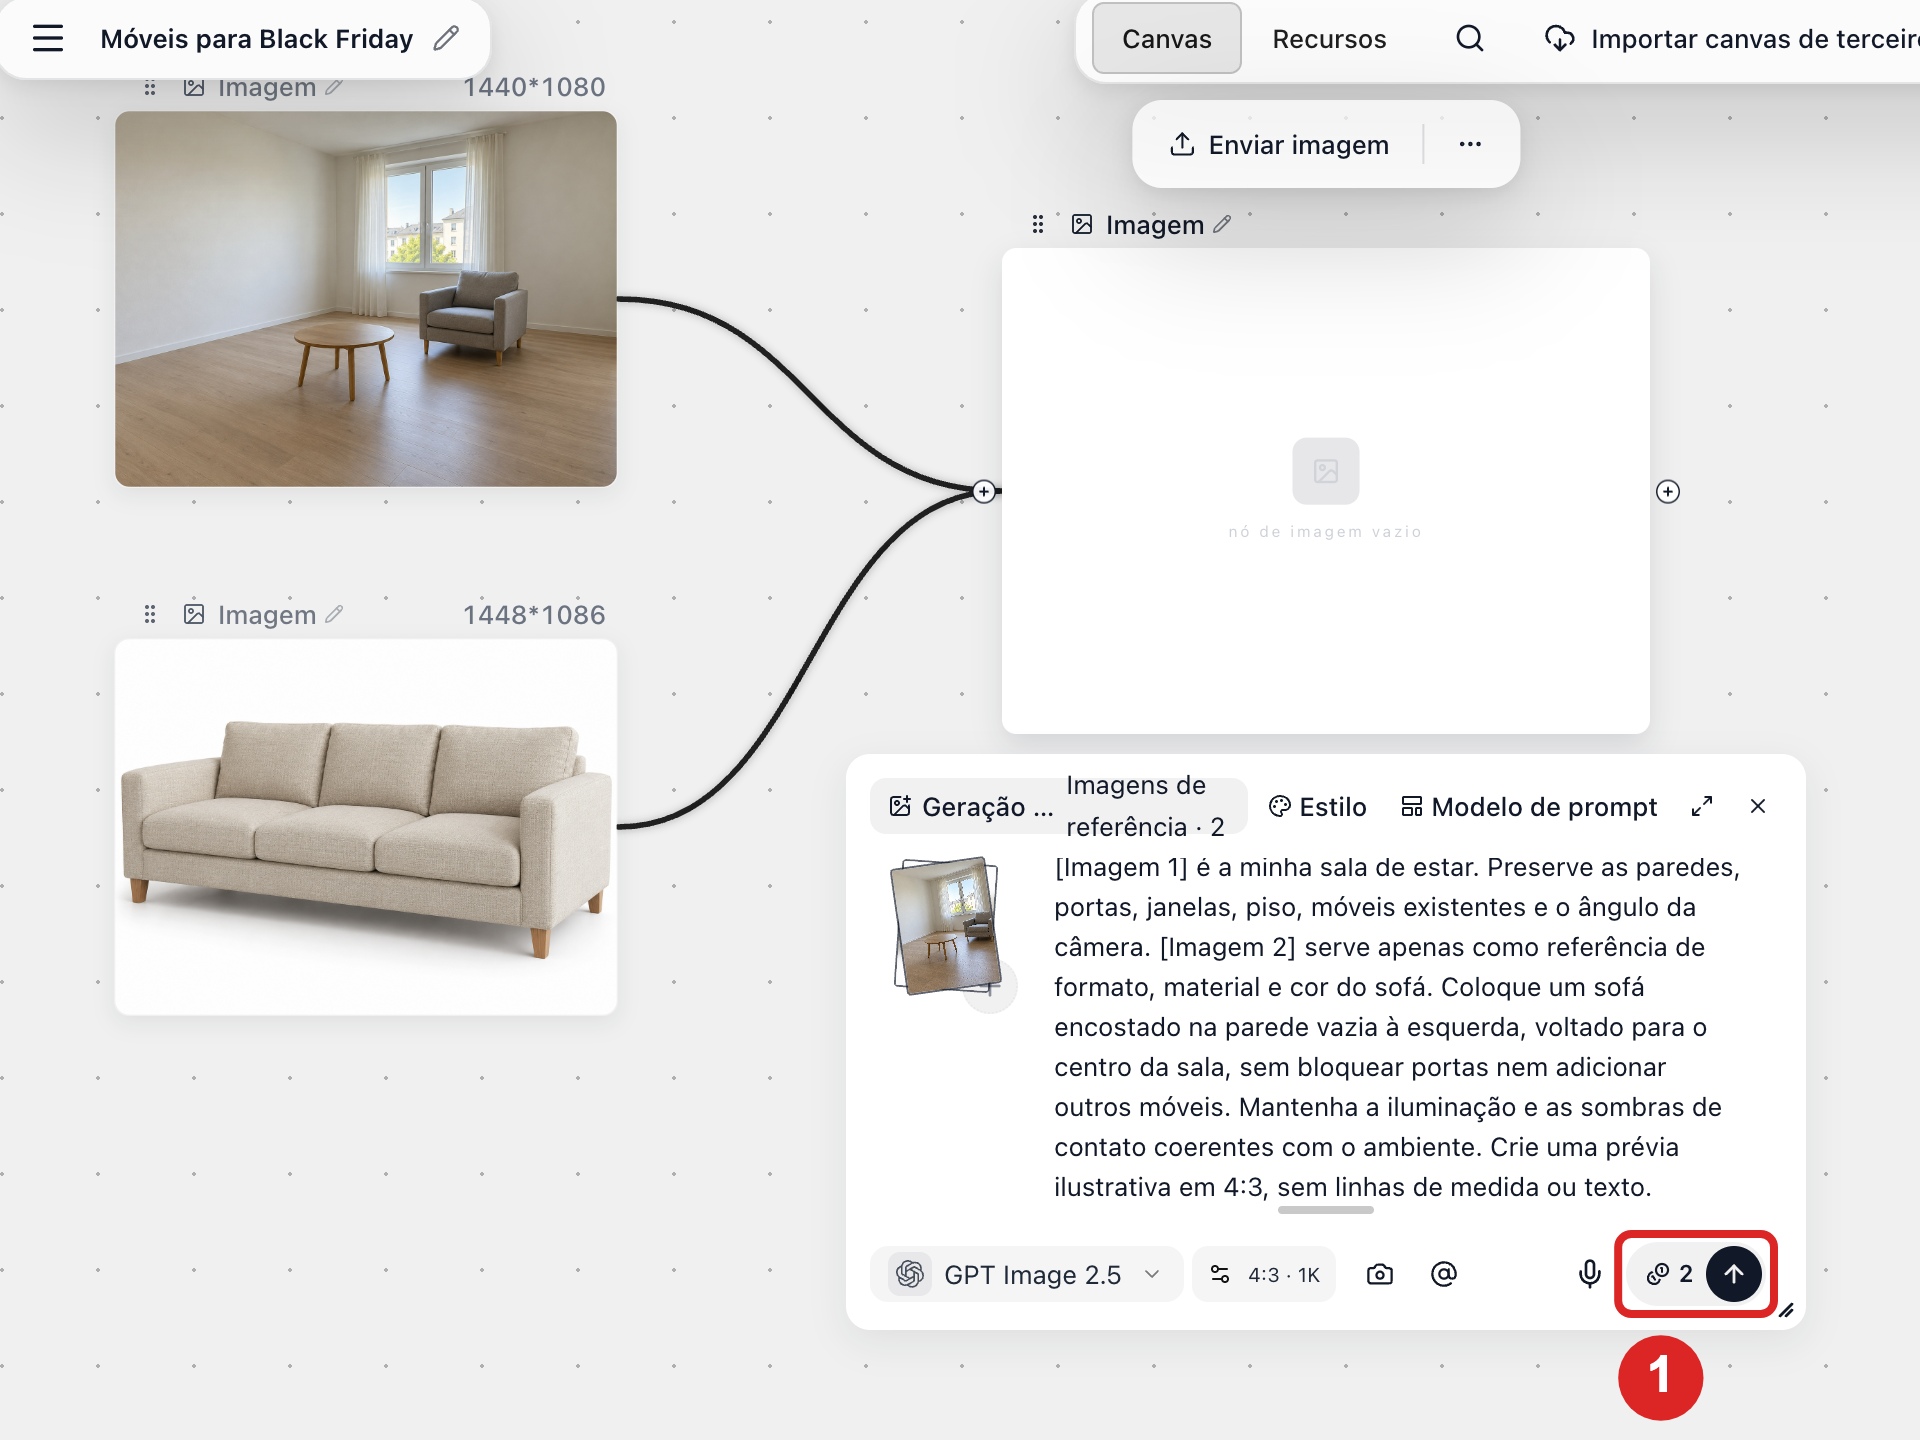Rename the 1448*1086 image node via pencil icon
Image resolution: width=1920 pixels, height=1440 pixels.
click(334, 614)
